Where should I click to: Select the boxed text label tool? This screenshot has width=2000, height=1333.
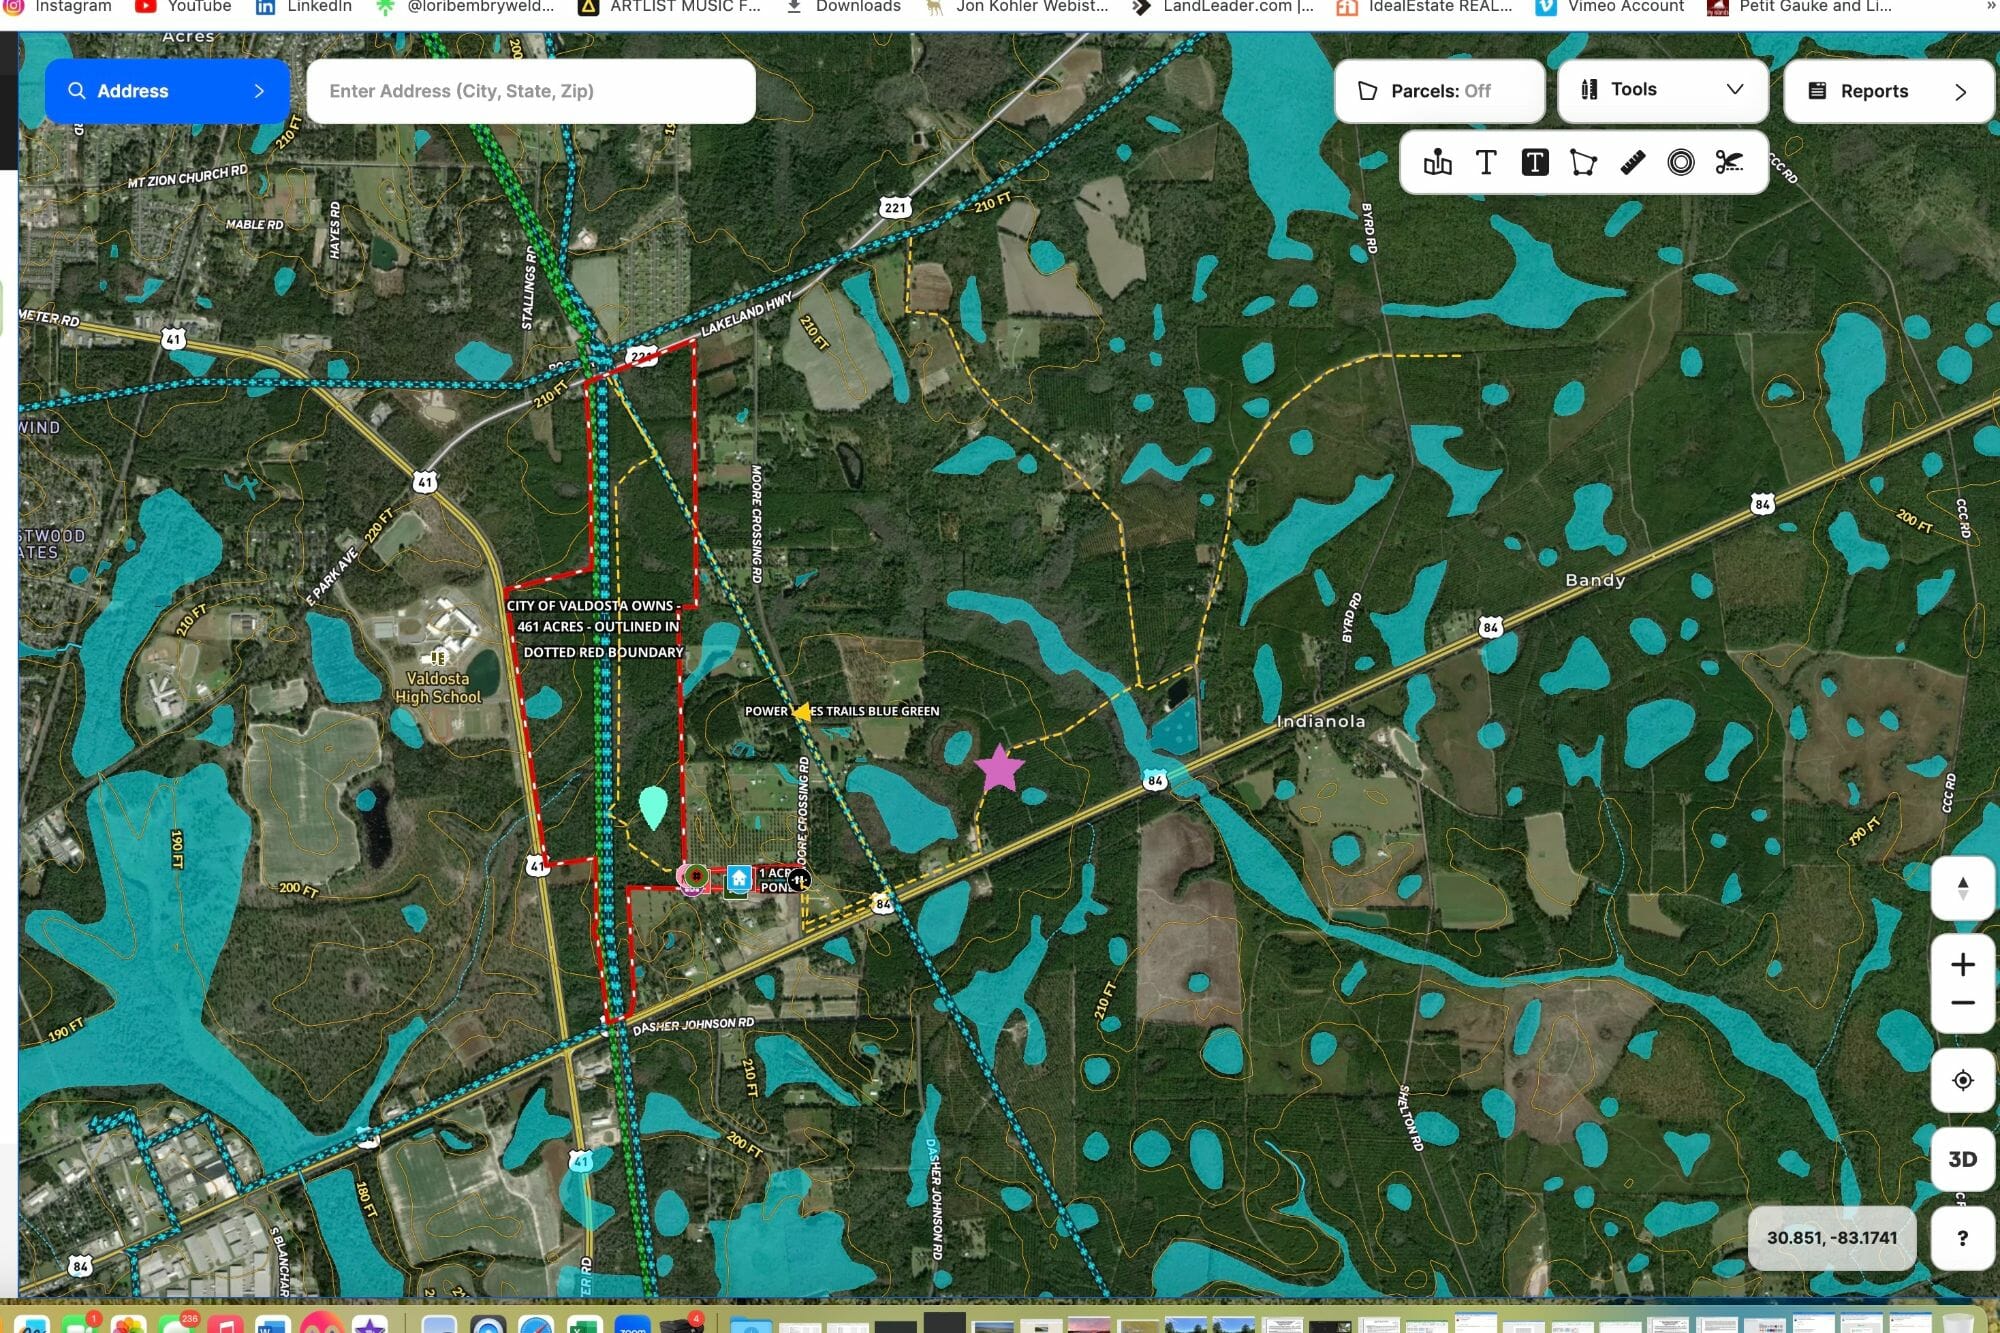[1534, 162]
